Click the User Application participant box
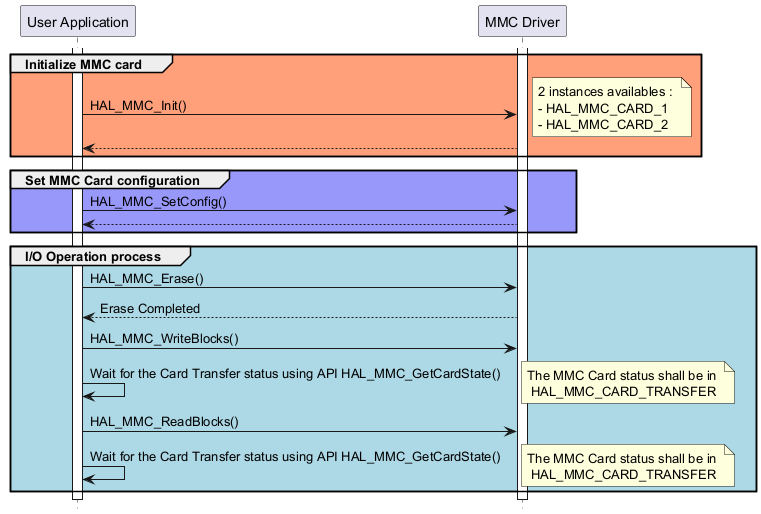Screen dimensions: 761x514 (77, 22)
